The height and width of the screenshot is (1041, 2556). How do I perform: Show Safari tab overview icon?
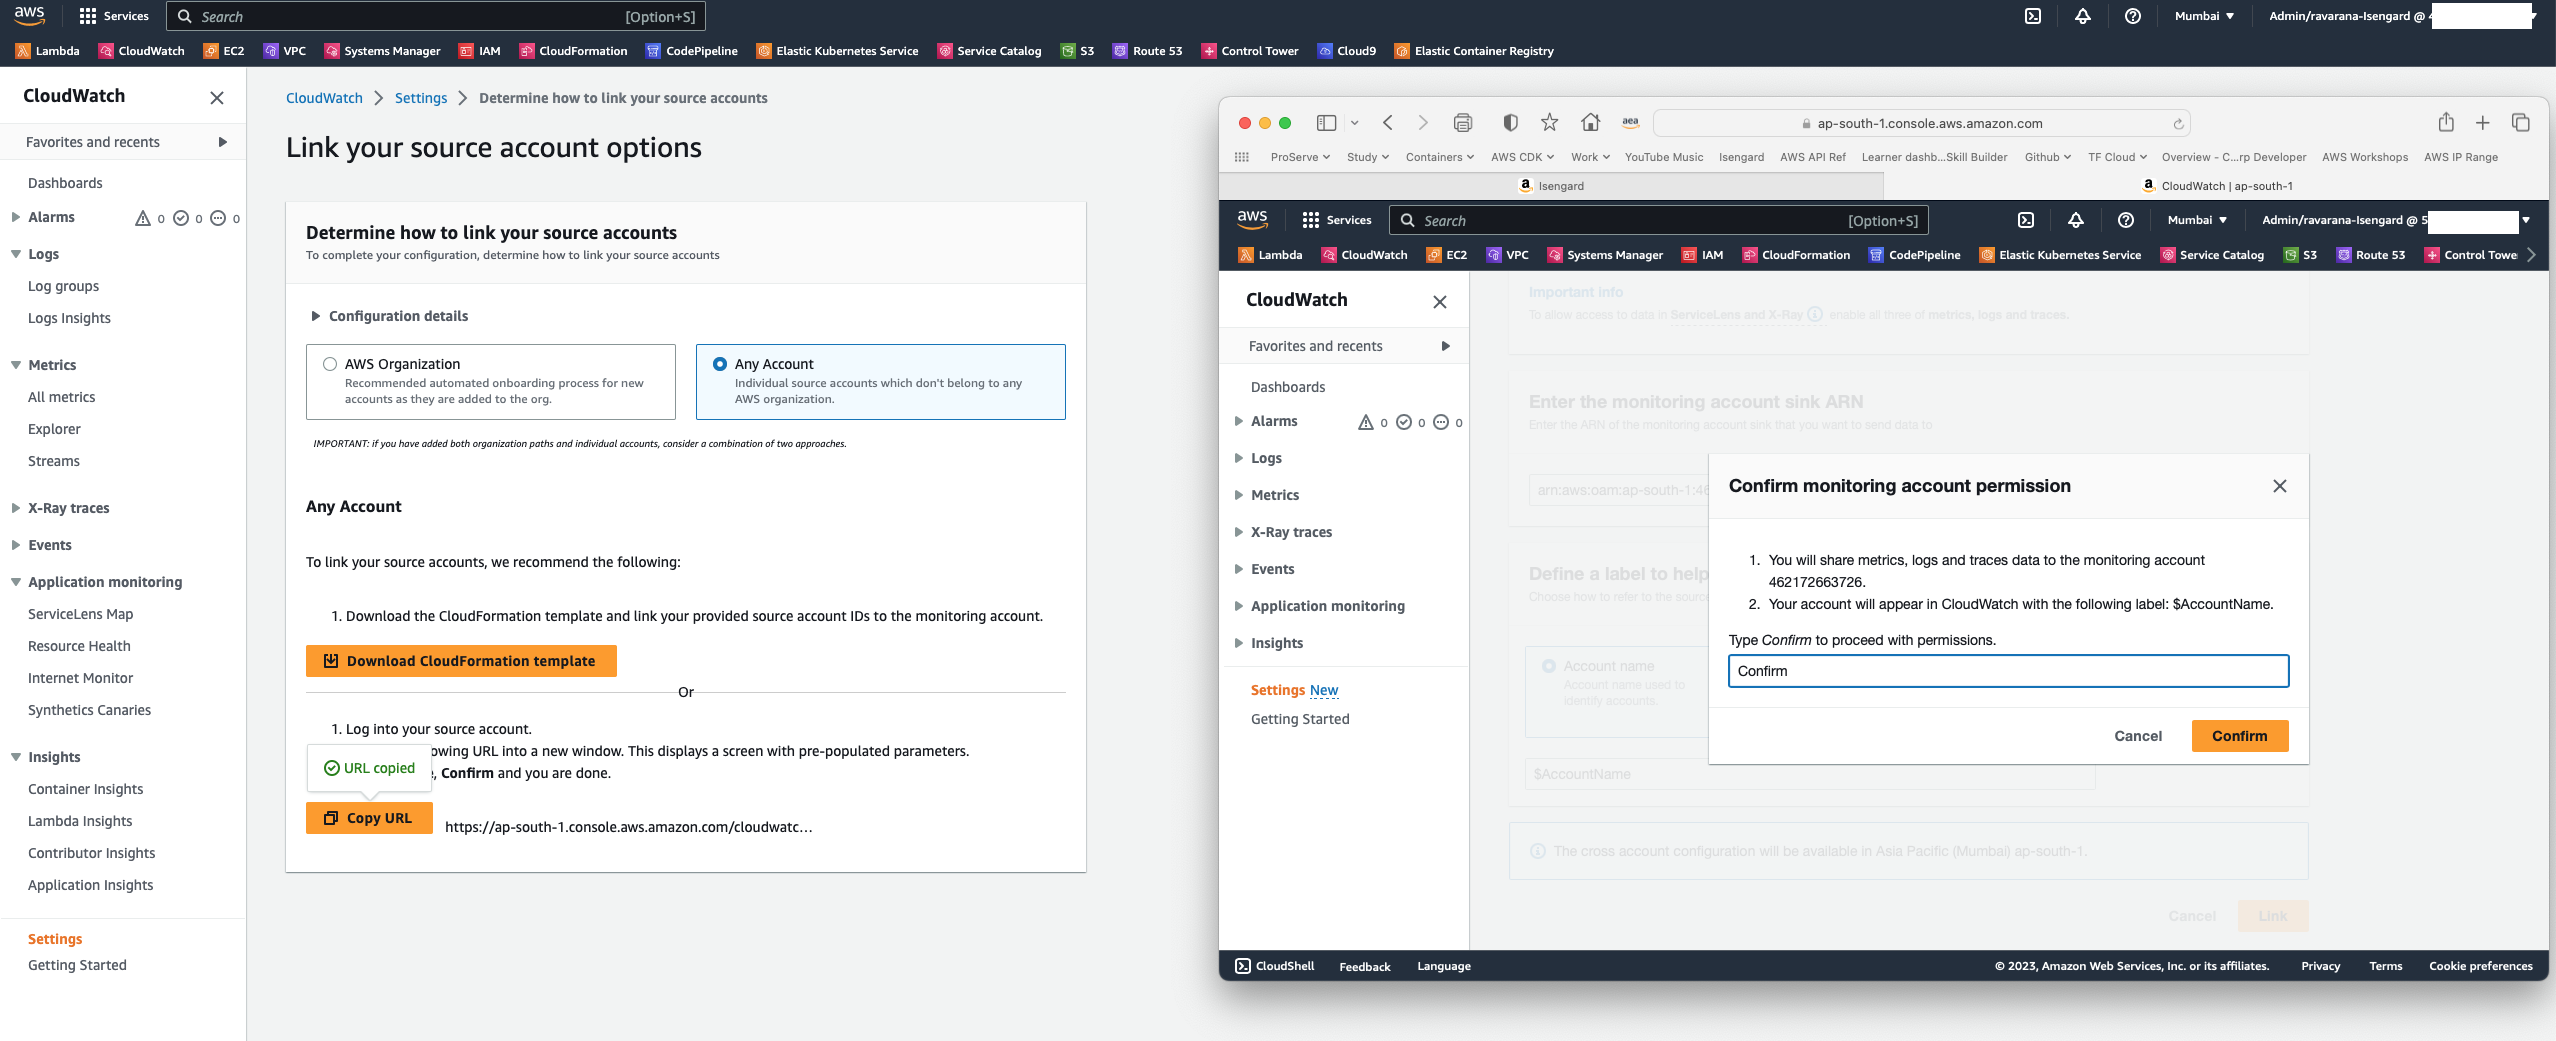[x=2521, y=123]
